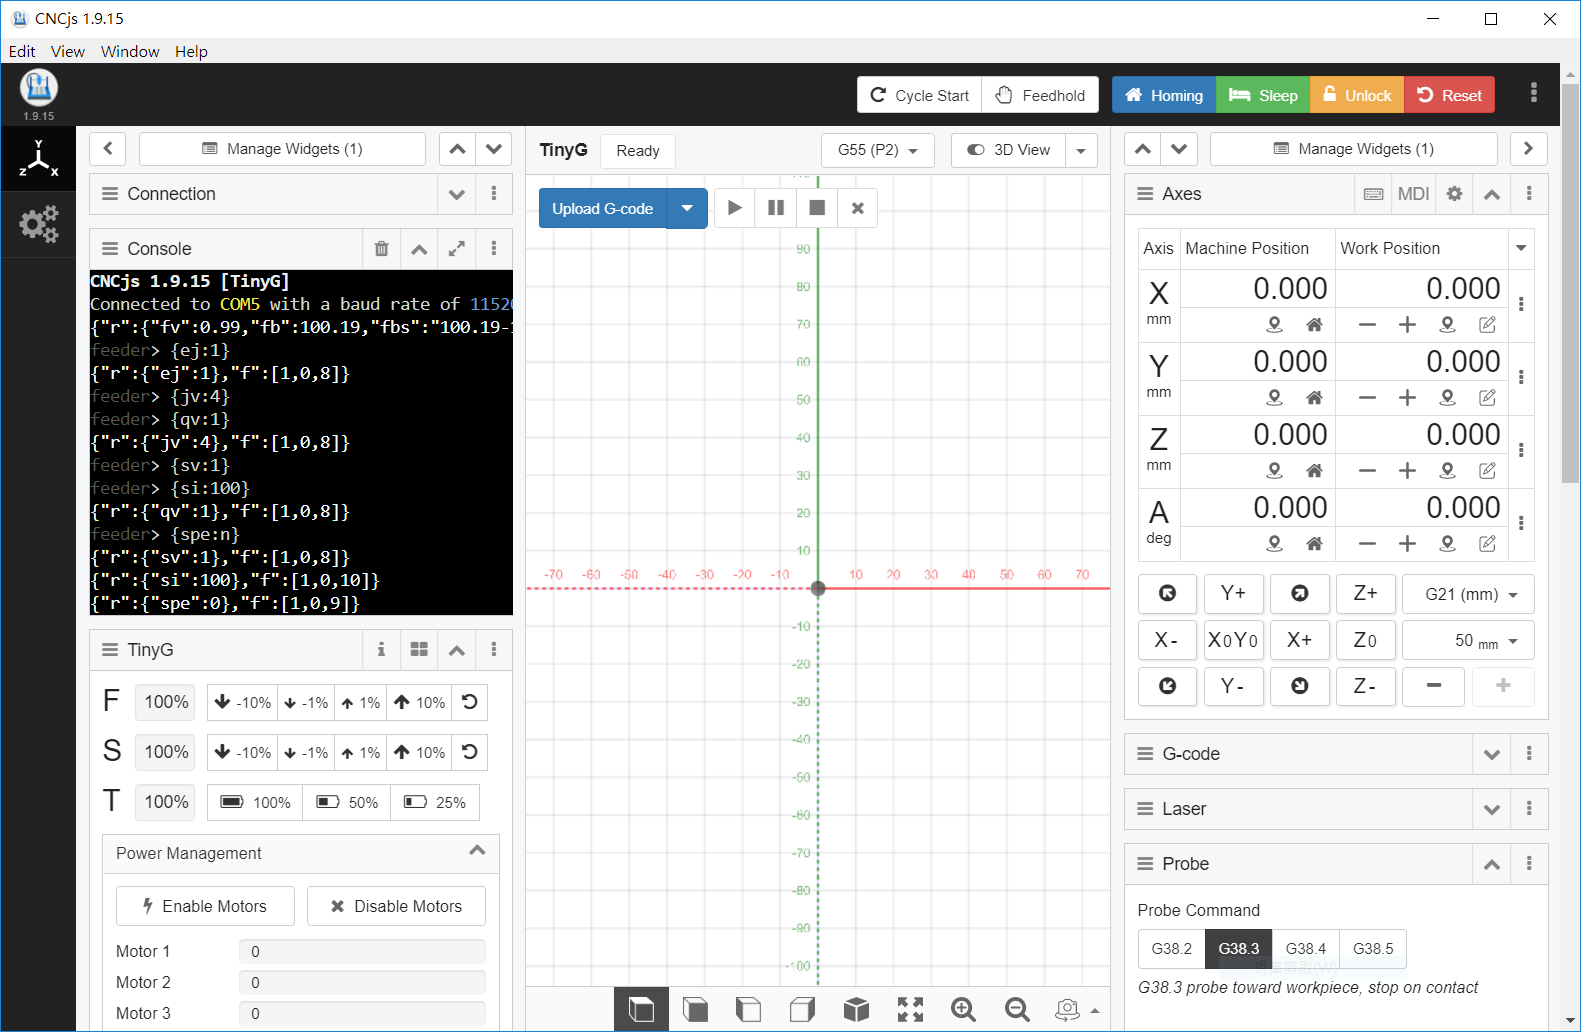Image resolution: width=1581 pixels, height=1032 pixels.
Task: Open the TinyG grid layout icon
Action: point(419,650)
